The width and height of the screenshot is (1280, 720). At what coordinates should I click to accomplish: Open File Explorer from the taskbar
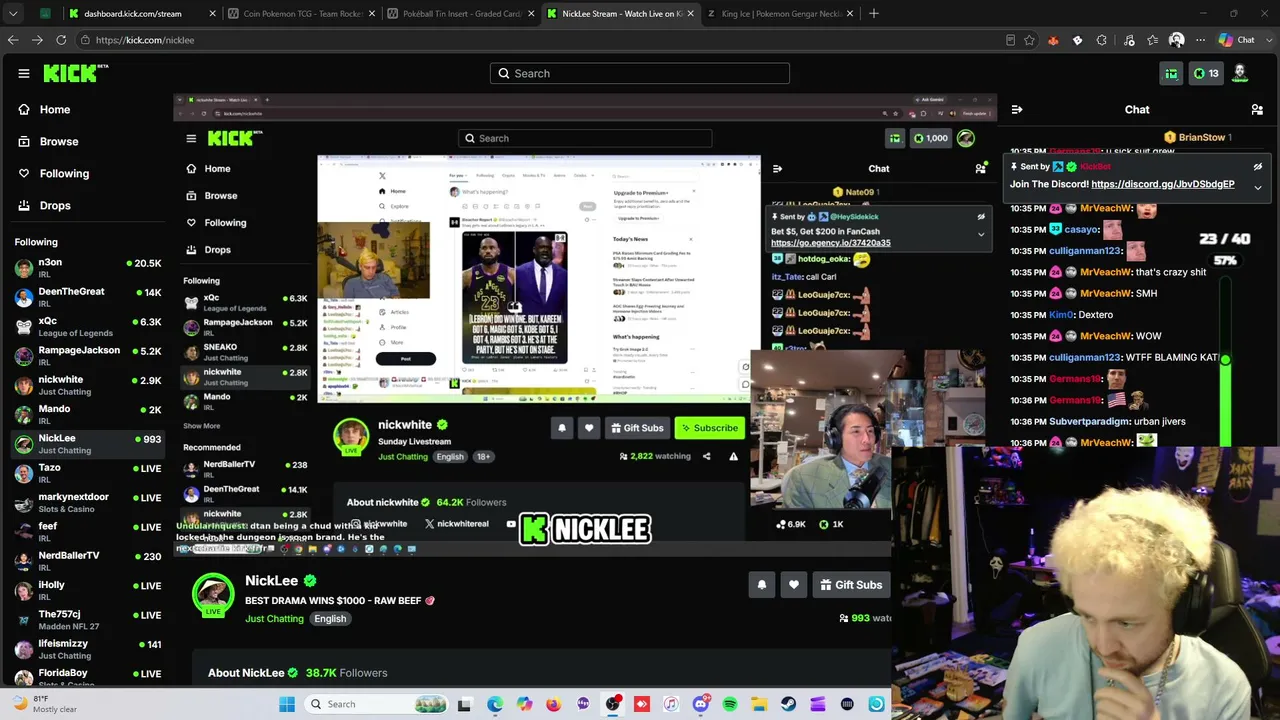pos(759,704)
